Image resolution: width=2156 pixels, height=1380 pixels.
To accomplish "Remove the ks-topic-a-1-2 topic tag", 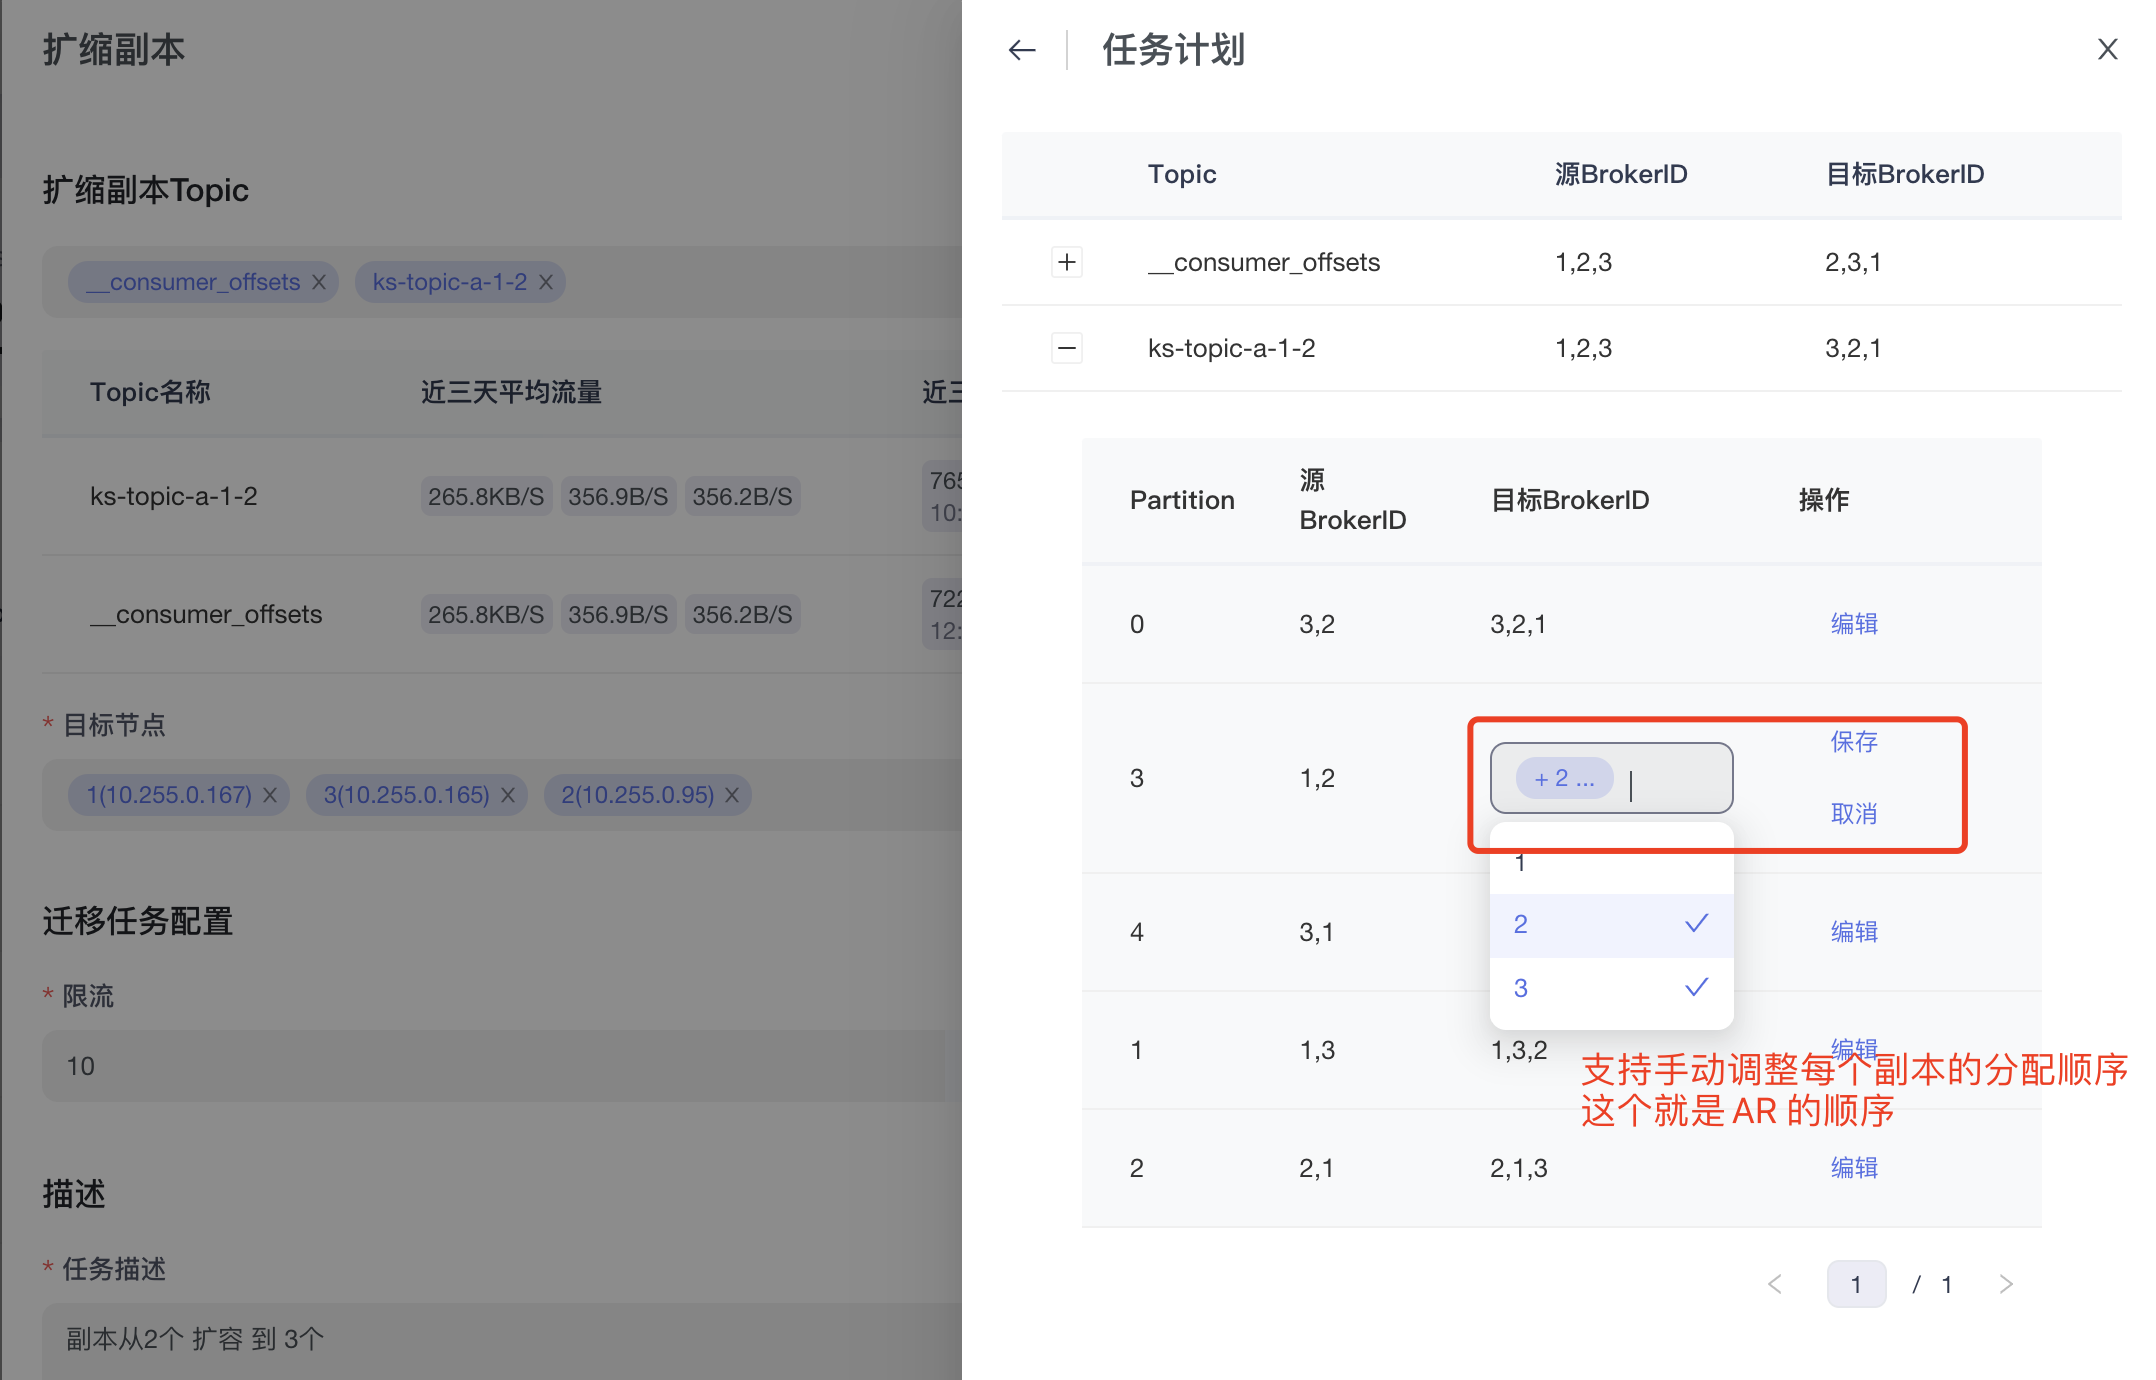I will [546, 282].
